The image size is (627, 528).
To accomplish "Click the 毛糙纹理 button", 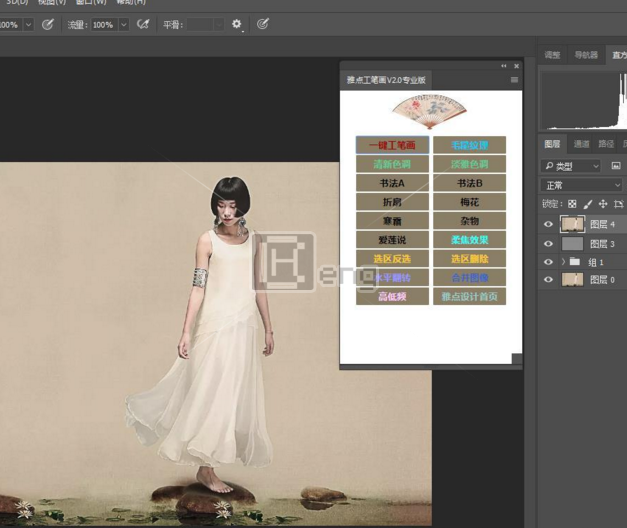I will click(469, 145).
